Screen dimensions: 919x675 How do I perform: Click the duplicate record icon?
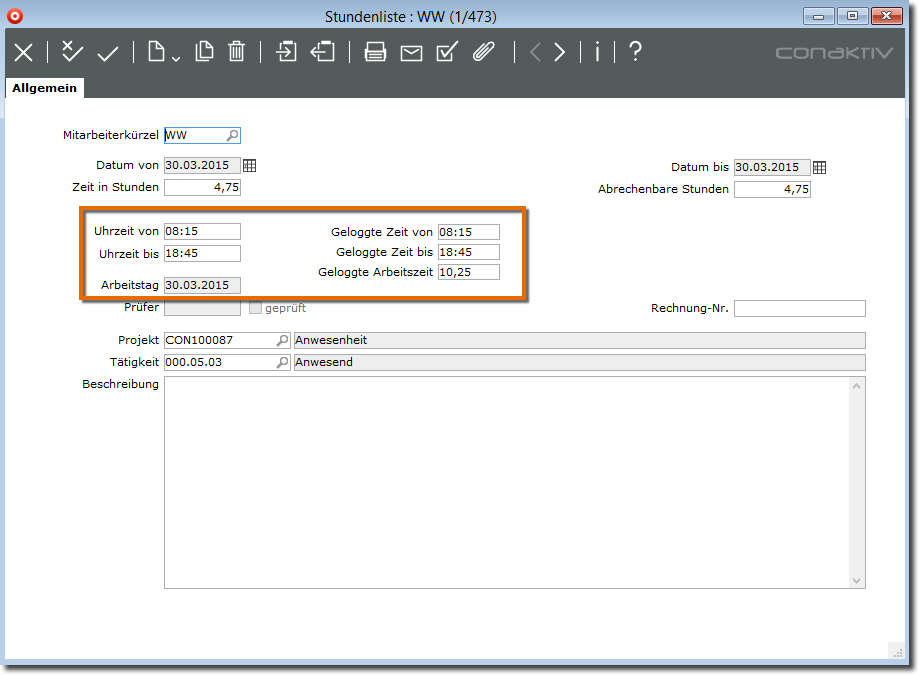(205, 52)
